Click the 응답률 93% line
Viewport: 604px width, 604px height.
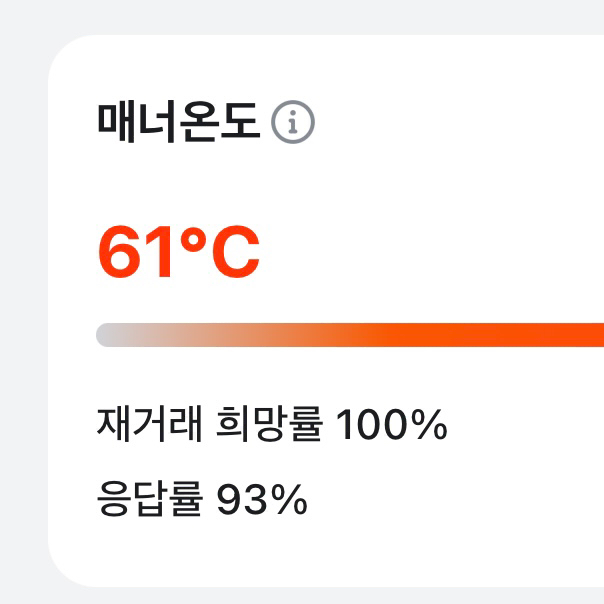click(x=202, y=497)
